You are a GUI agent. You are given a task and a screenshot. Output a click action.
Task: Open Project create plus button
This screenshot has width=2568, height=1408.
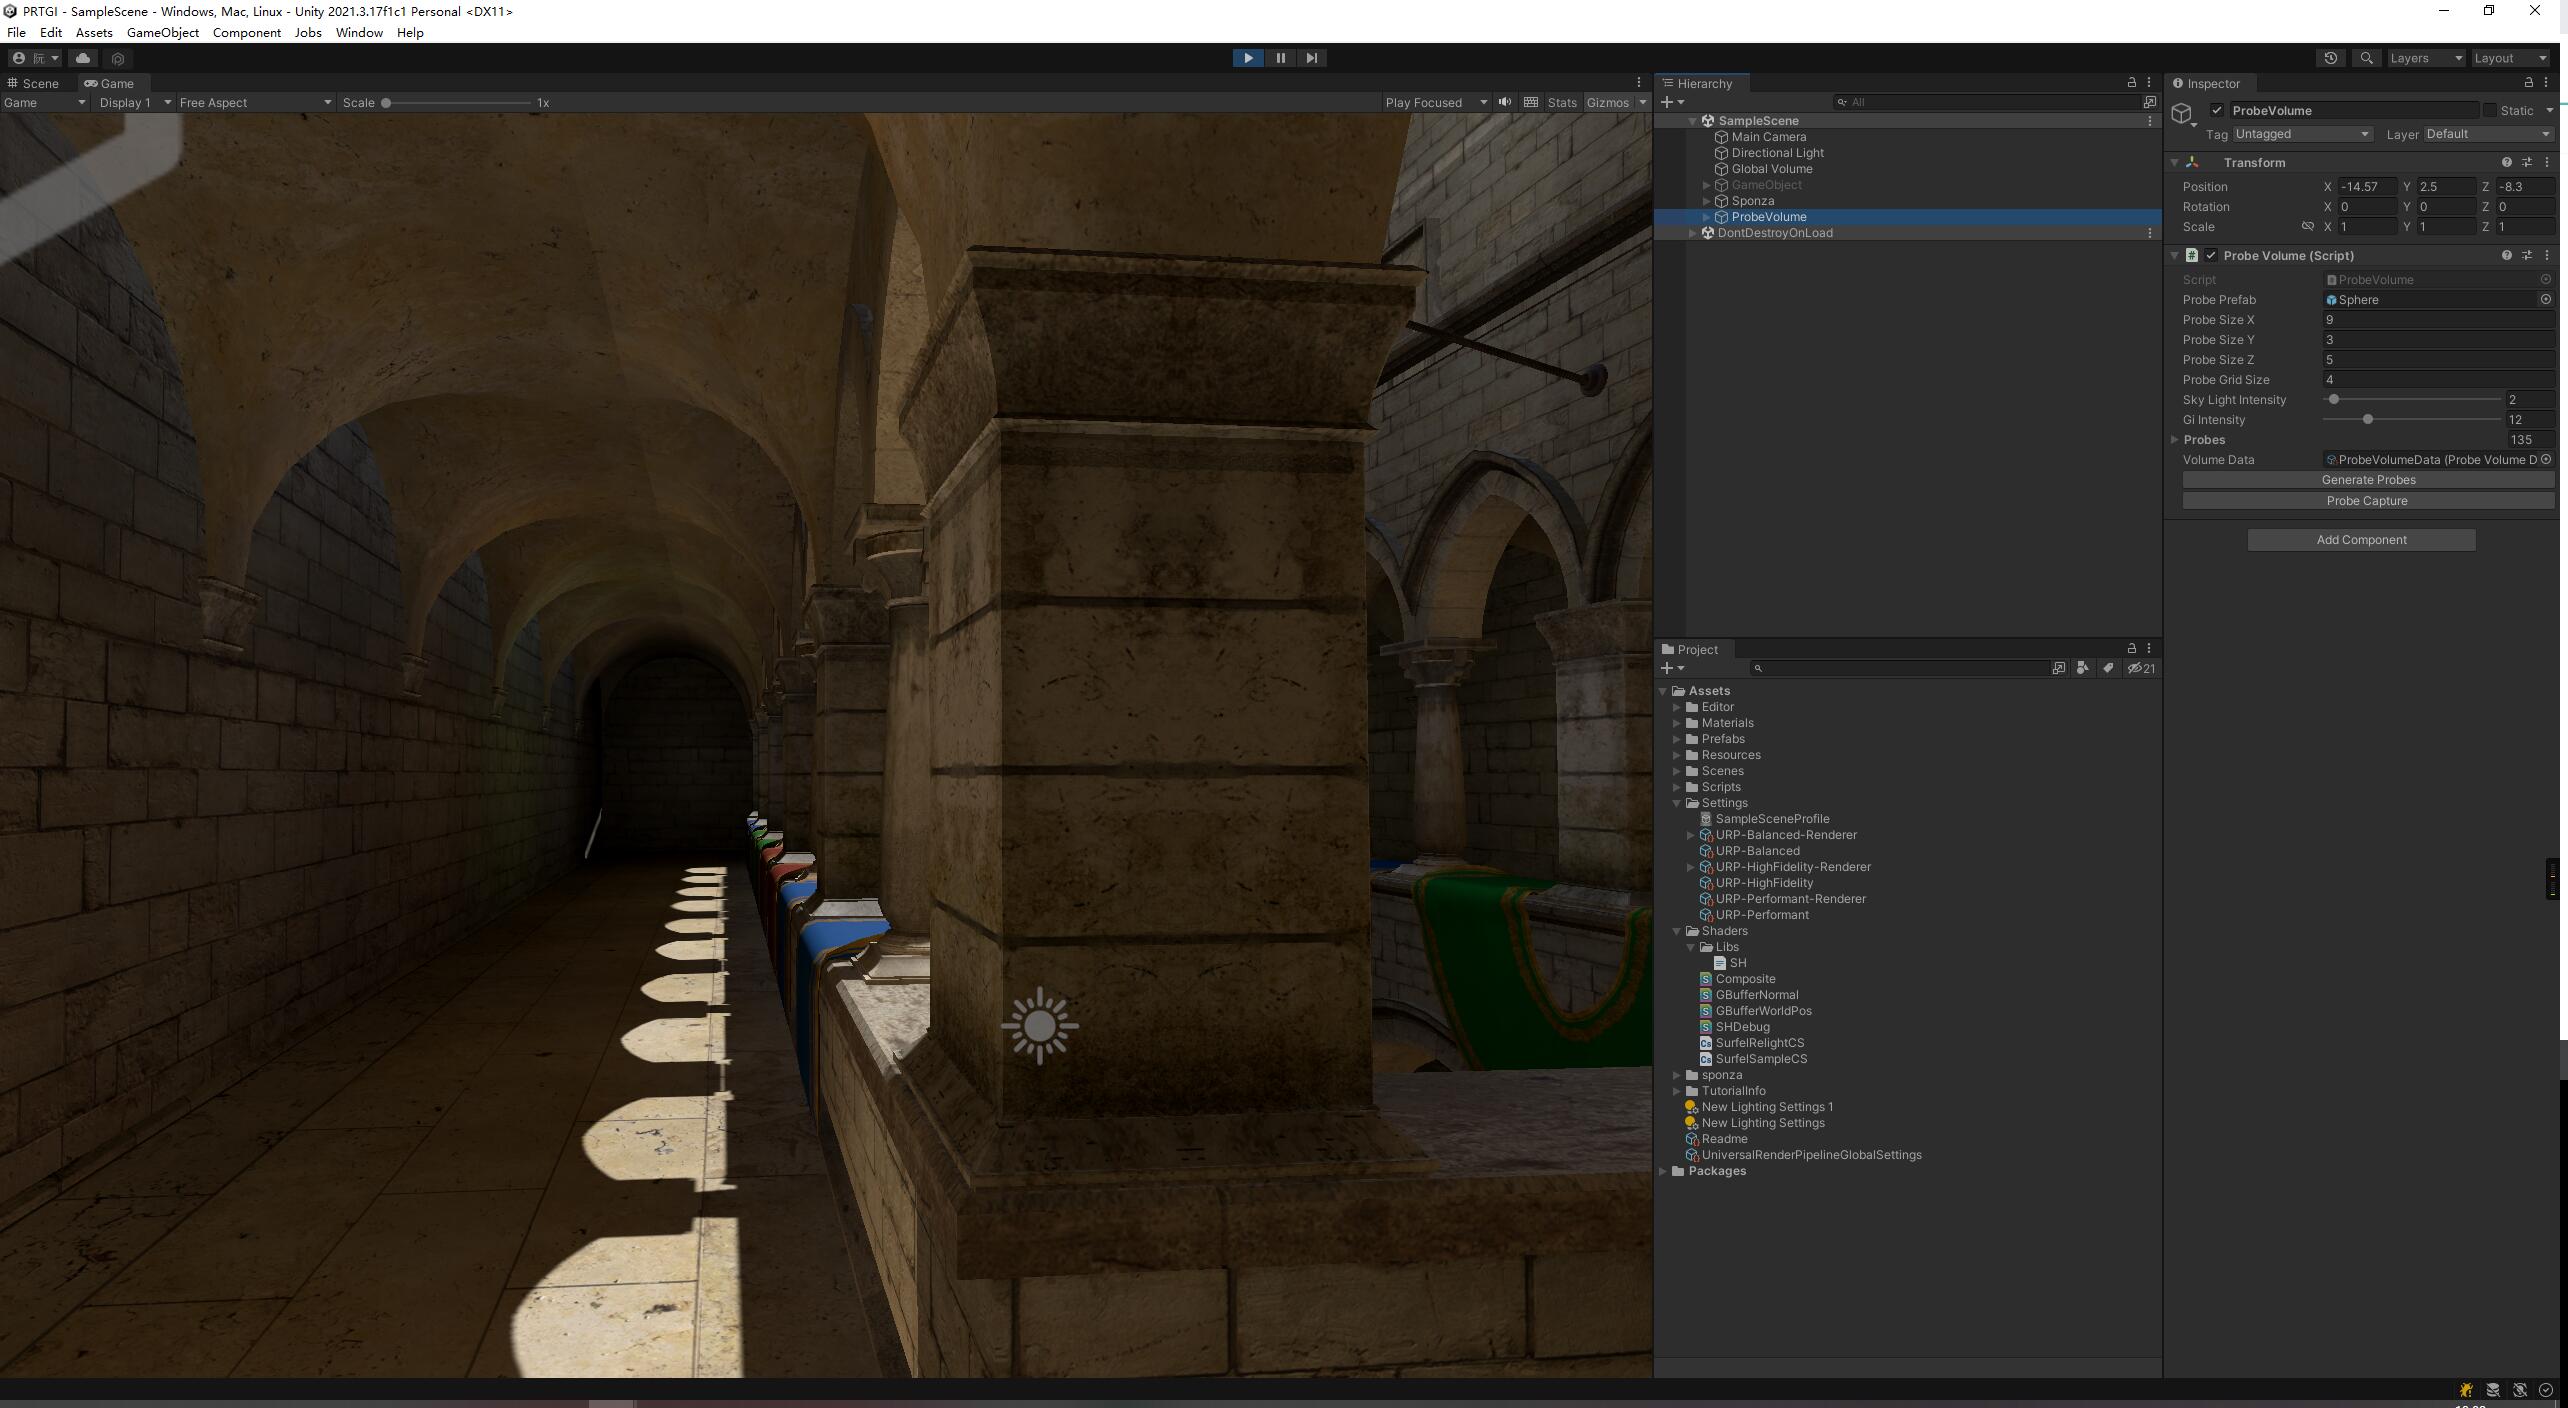click(1672, 668)
